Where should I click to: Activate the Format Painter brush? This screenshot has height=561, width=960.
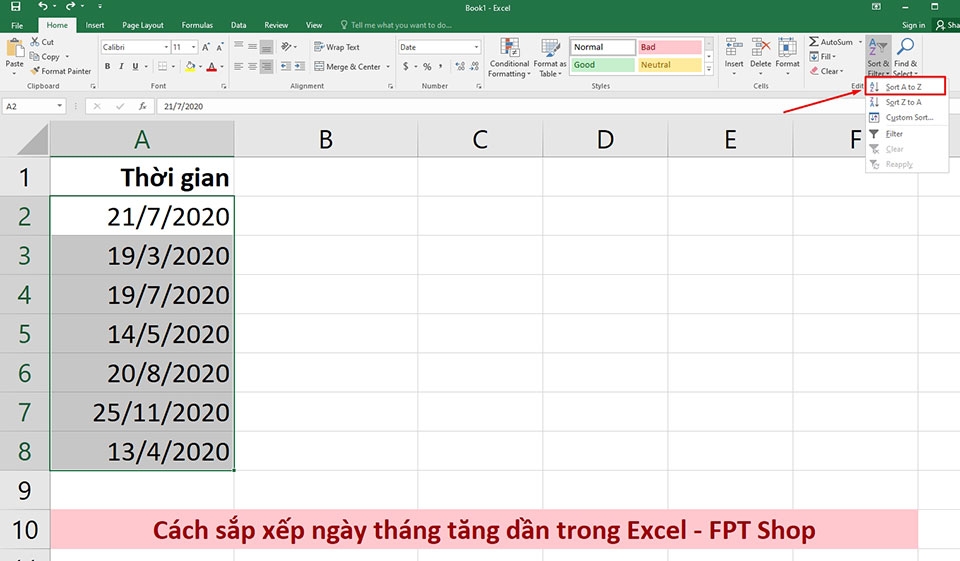point(61,71)
